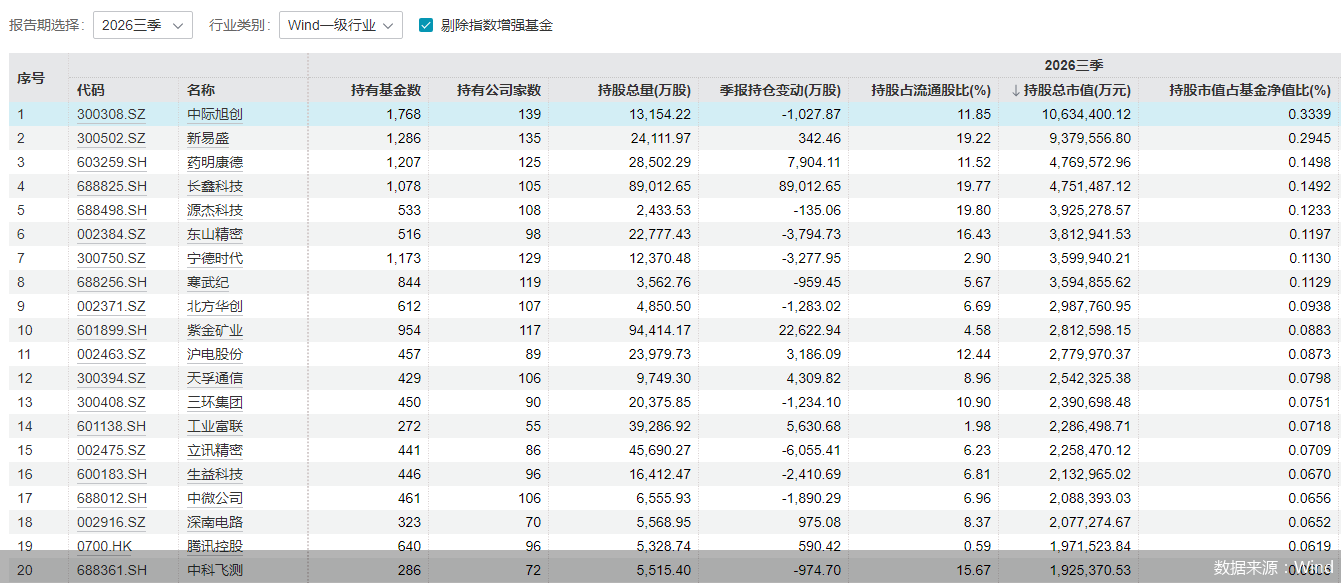Select the 持股市值占基金净值比 value 0.0873
The height and width of the screenshot is (583, 1341).
pyautogui.click(x=1308, y=354)
